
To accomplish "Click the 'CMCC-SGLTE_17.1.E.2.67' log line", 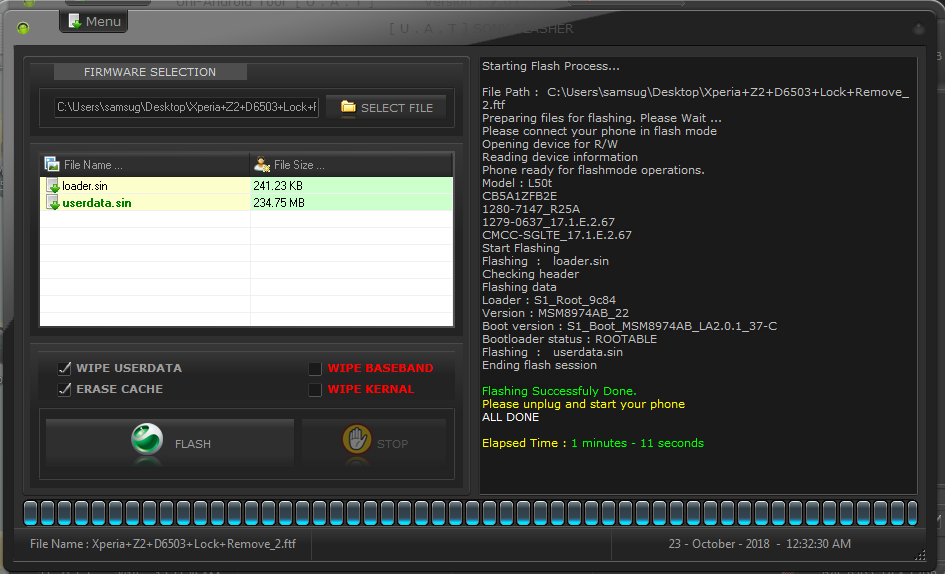I will 557,235.
